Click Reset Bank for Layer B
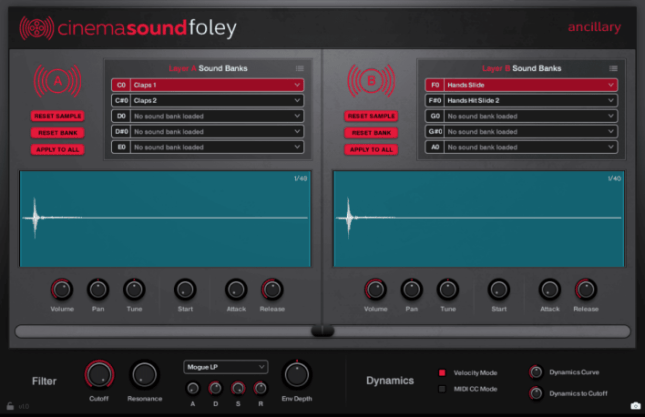645x417 pixels. tap(371, 133)
